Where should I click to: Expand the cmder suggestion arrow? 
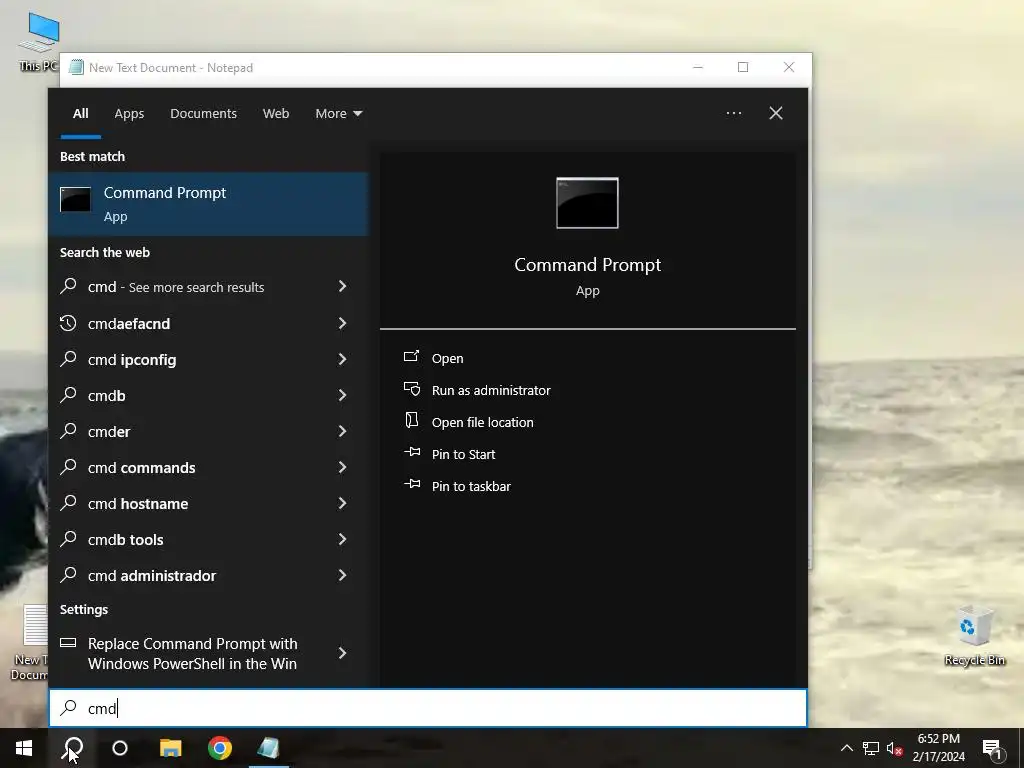tap(342, 430)
